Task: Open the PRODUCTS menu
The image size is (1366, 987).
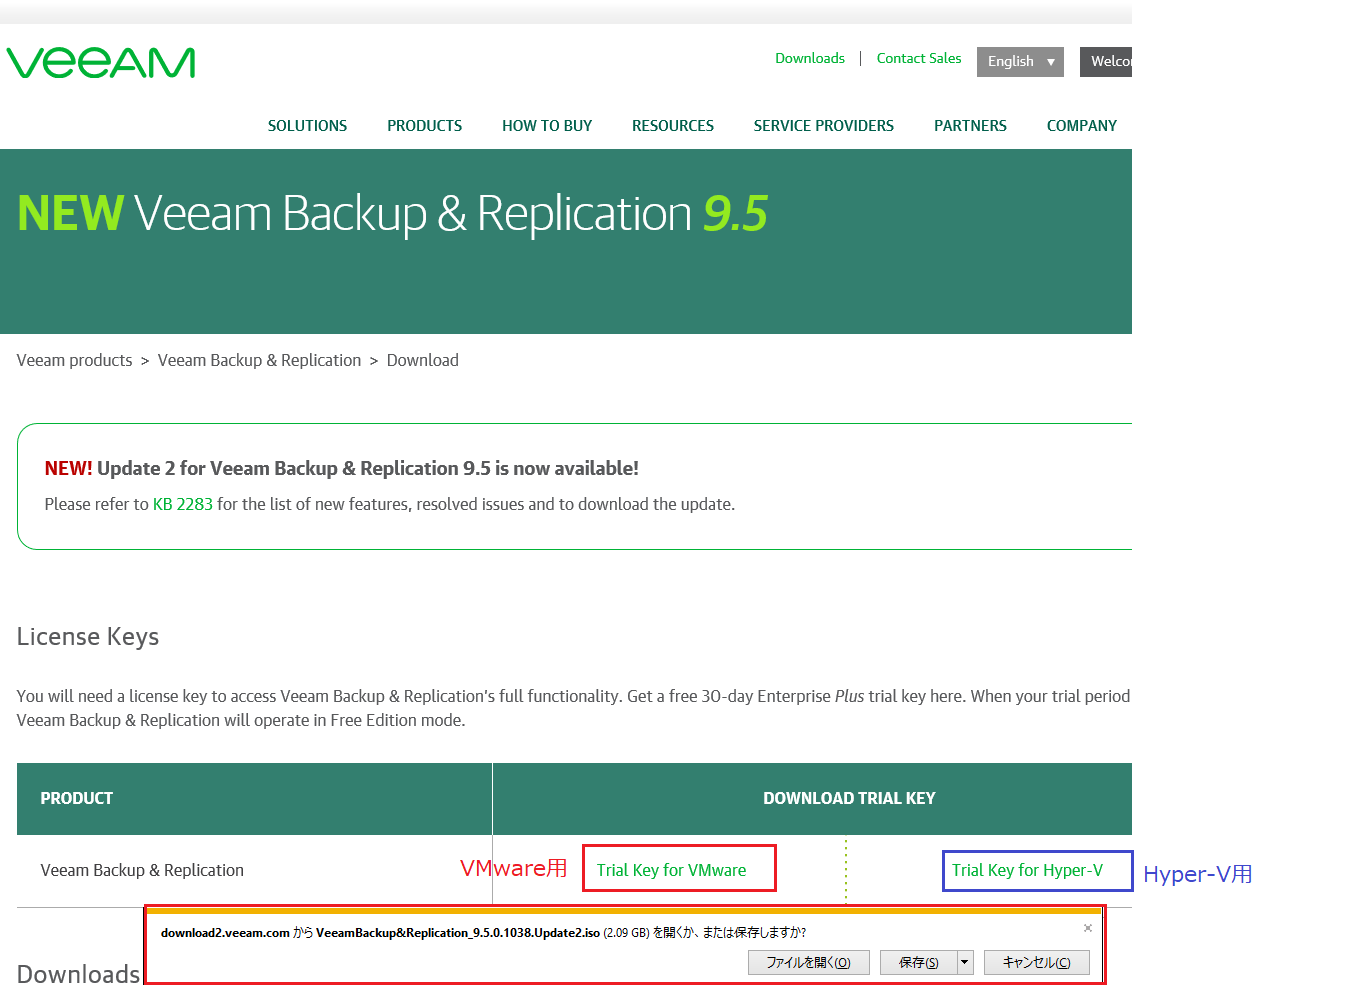Action: click(425, 126)
